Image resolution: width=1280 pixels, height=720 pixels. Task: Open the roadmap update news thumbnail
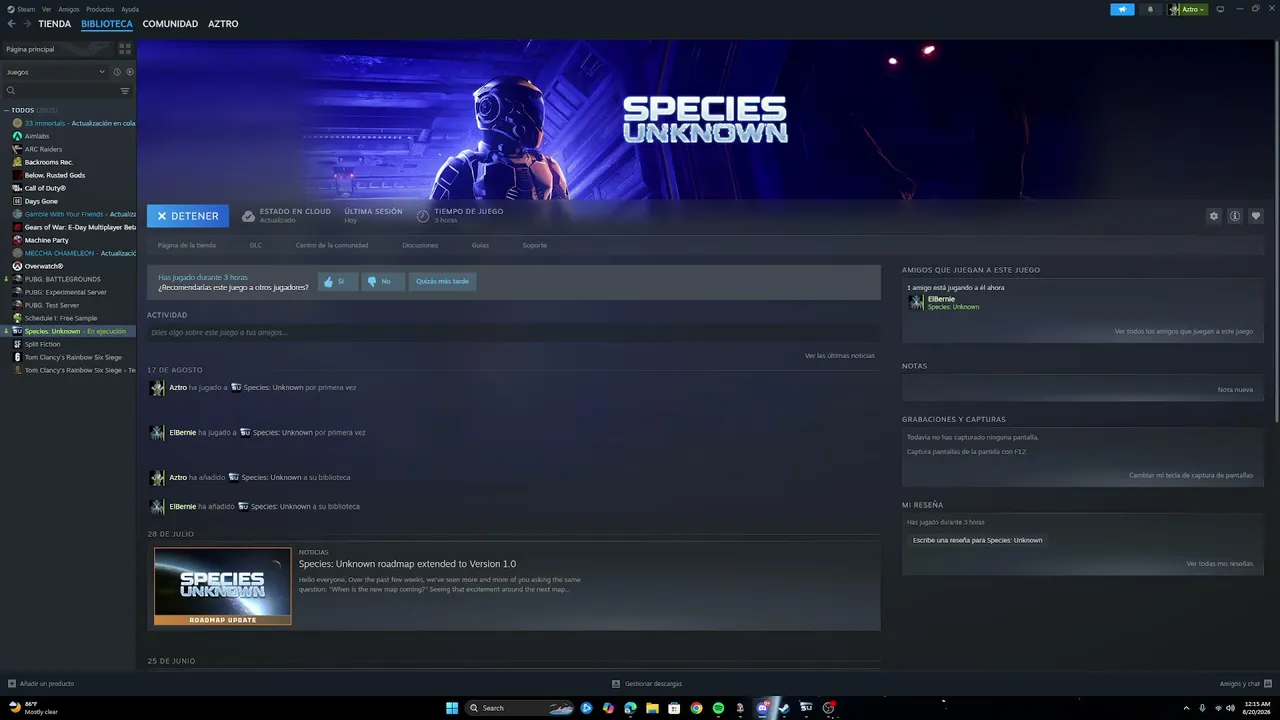pyautogui.click(x=223, y=586)
